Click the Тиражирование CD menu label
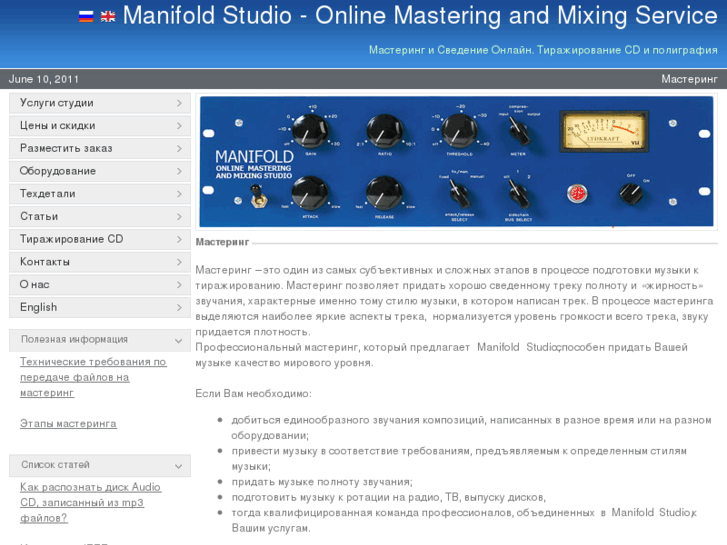 pyautogui.click(x=71, y=239)
